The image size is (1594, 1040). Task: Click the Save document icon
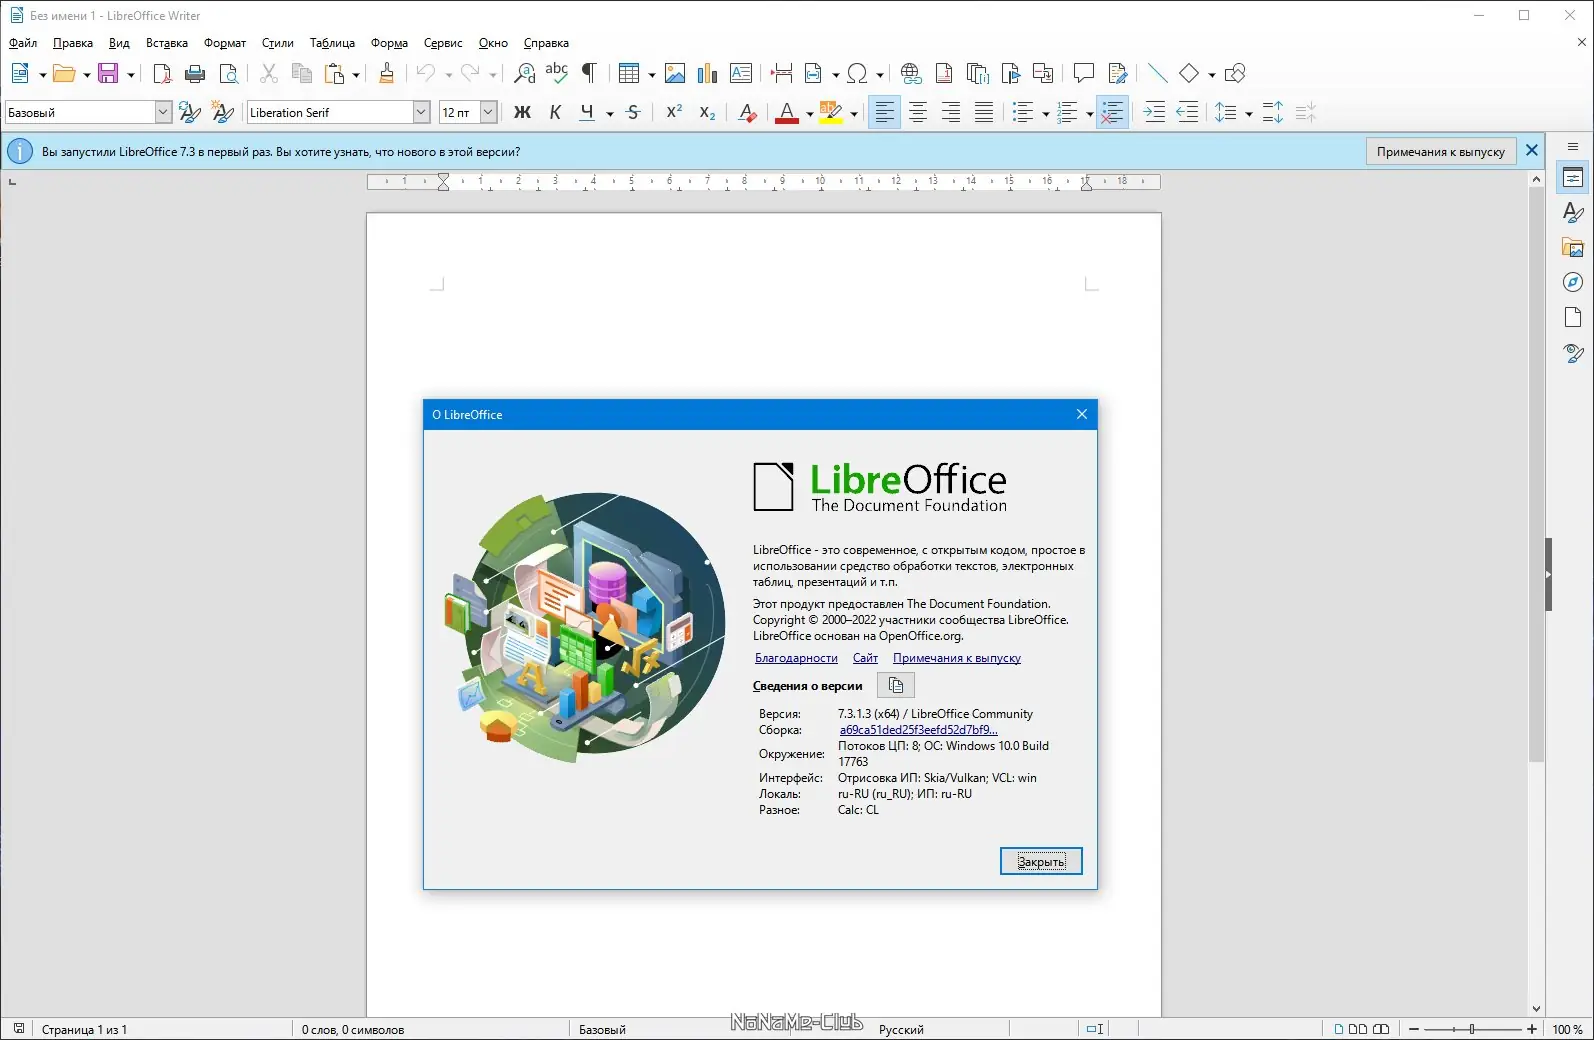[x=108, y=73]
